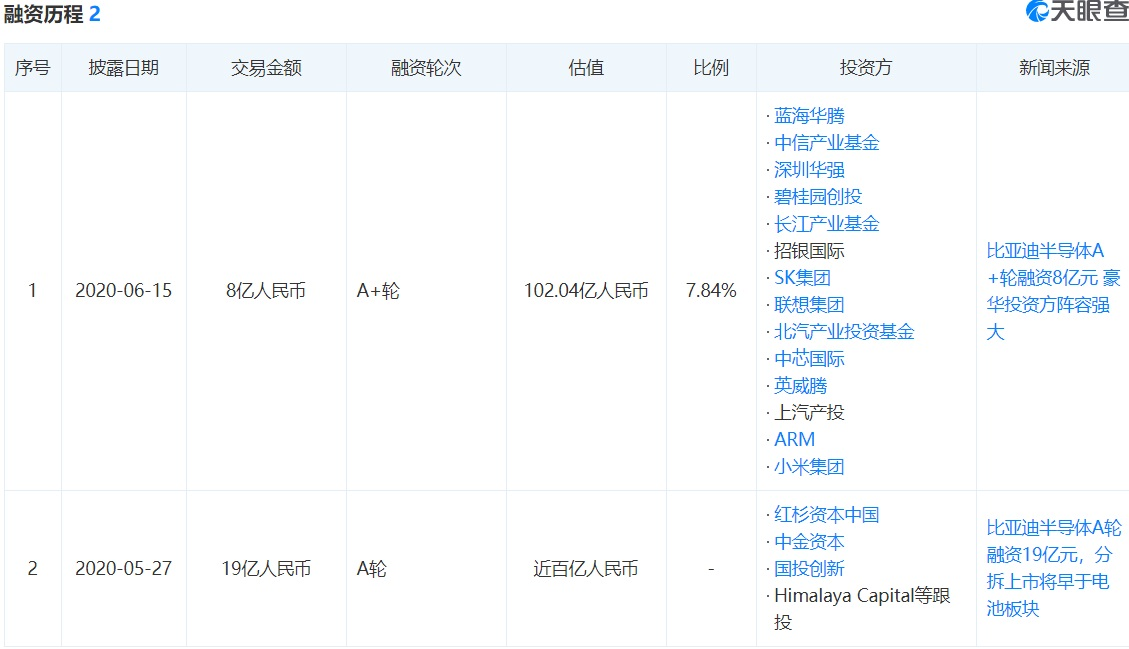Image resolution: width=1129 pixels, height=649 pixels.
Task: Open 碧桂园创投 investor link
Action: tap(817, 197)
